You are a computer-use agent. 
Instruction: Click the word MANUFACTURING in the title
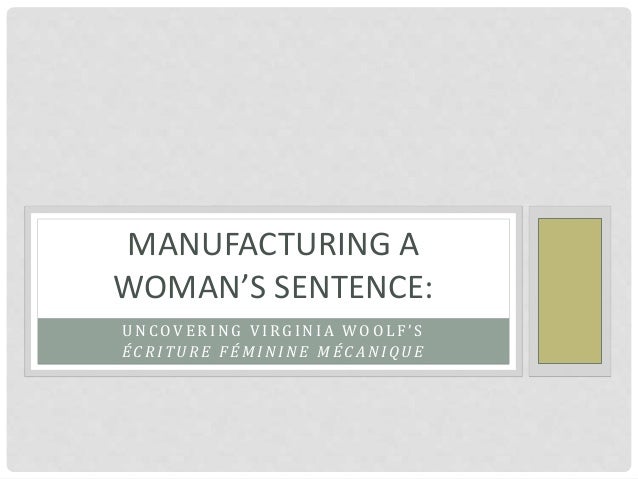tap(258, 244)
